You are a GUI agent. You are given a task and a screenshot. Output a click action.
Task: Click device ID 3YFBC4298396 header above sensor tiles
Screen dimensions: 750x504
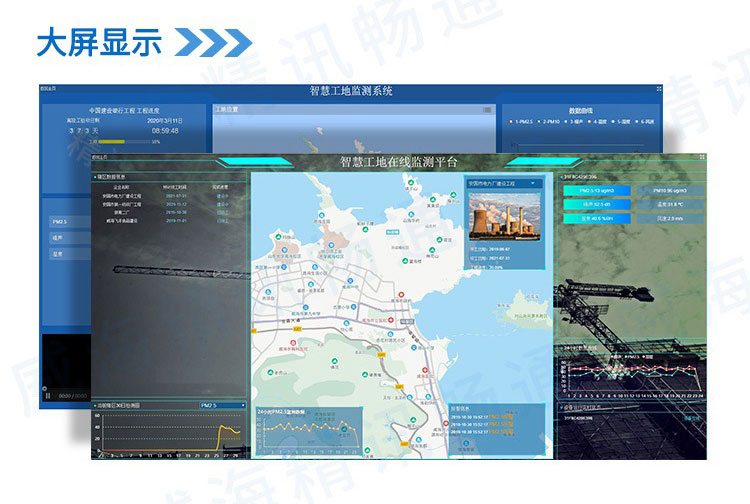tap(581, 177)
